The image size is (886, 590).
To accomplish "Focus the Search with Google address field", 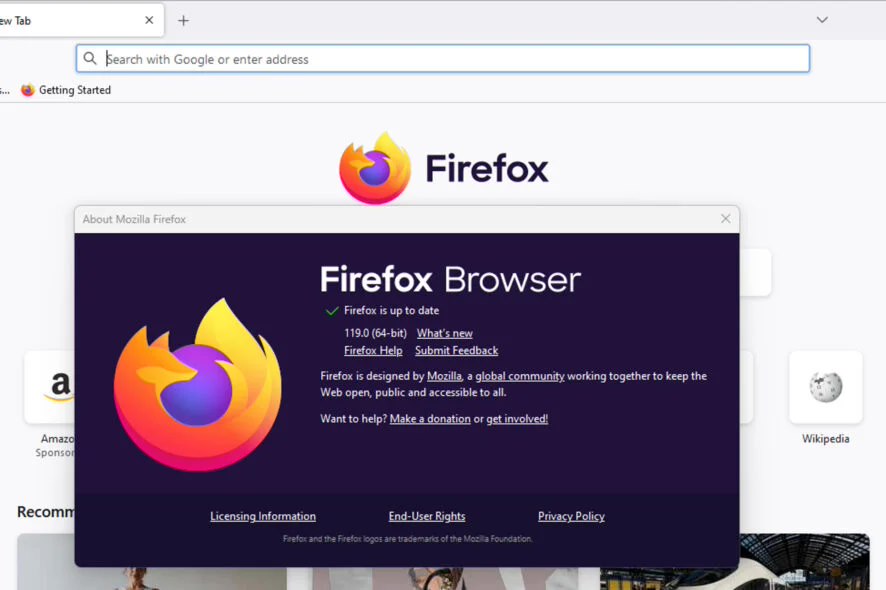I will 442,59.
